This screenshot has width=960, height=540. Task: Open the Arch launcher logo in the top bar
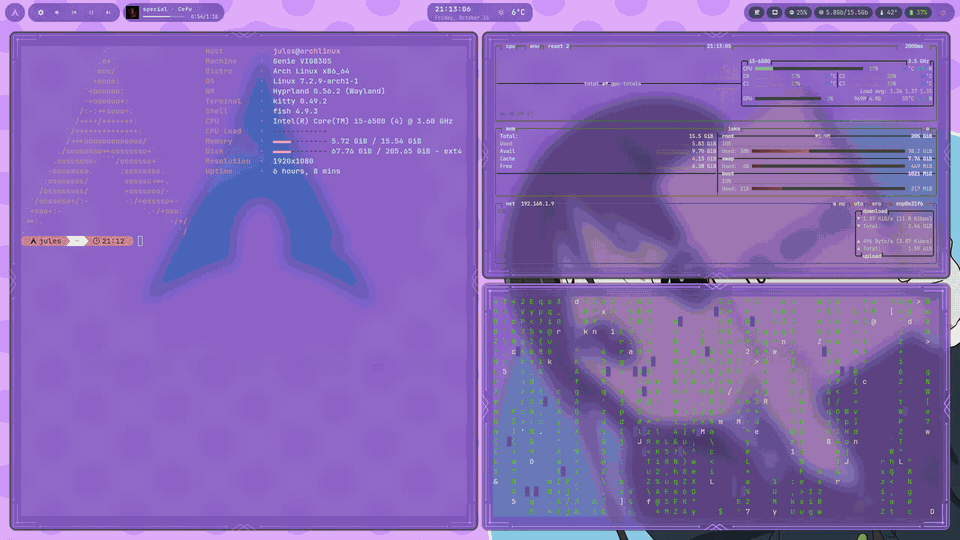(x=15, y=12)
